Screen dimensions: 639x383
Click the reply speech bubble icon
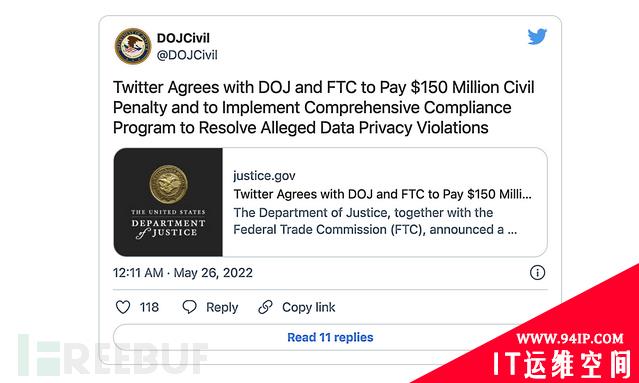coord(189,307)
